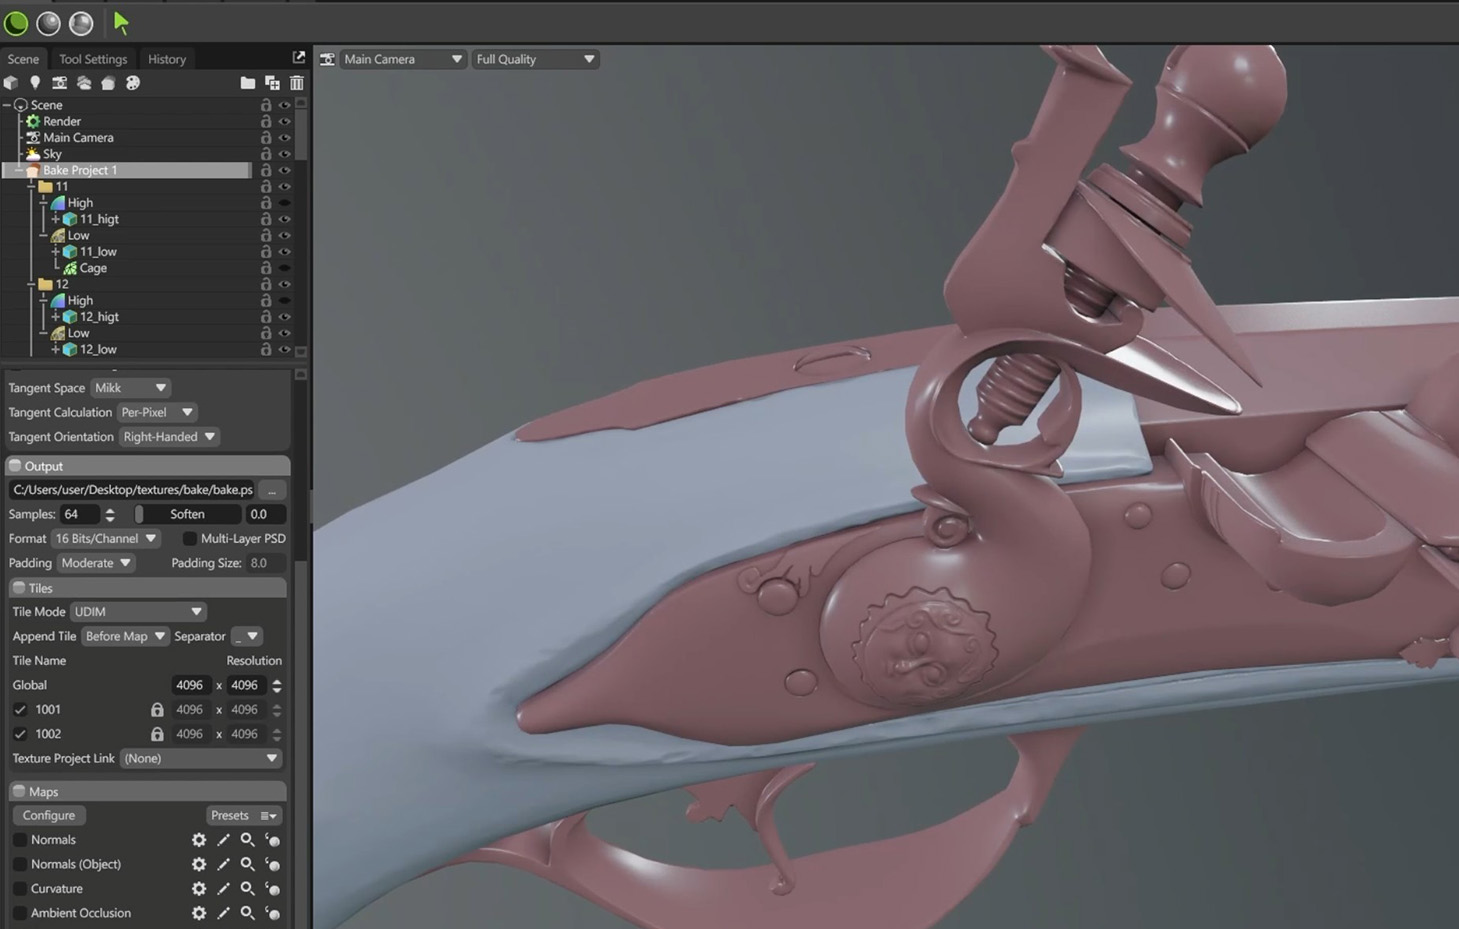Add a new mesh object via cube icon

click(11, 83)
